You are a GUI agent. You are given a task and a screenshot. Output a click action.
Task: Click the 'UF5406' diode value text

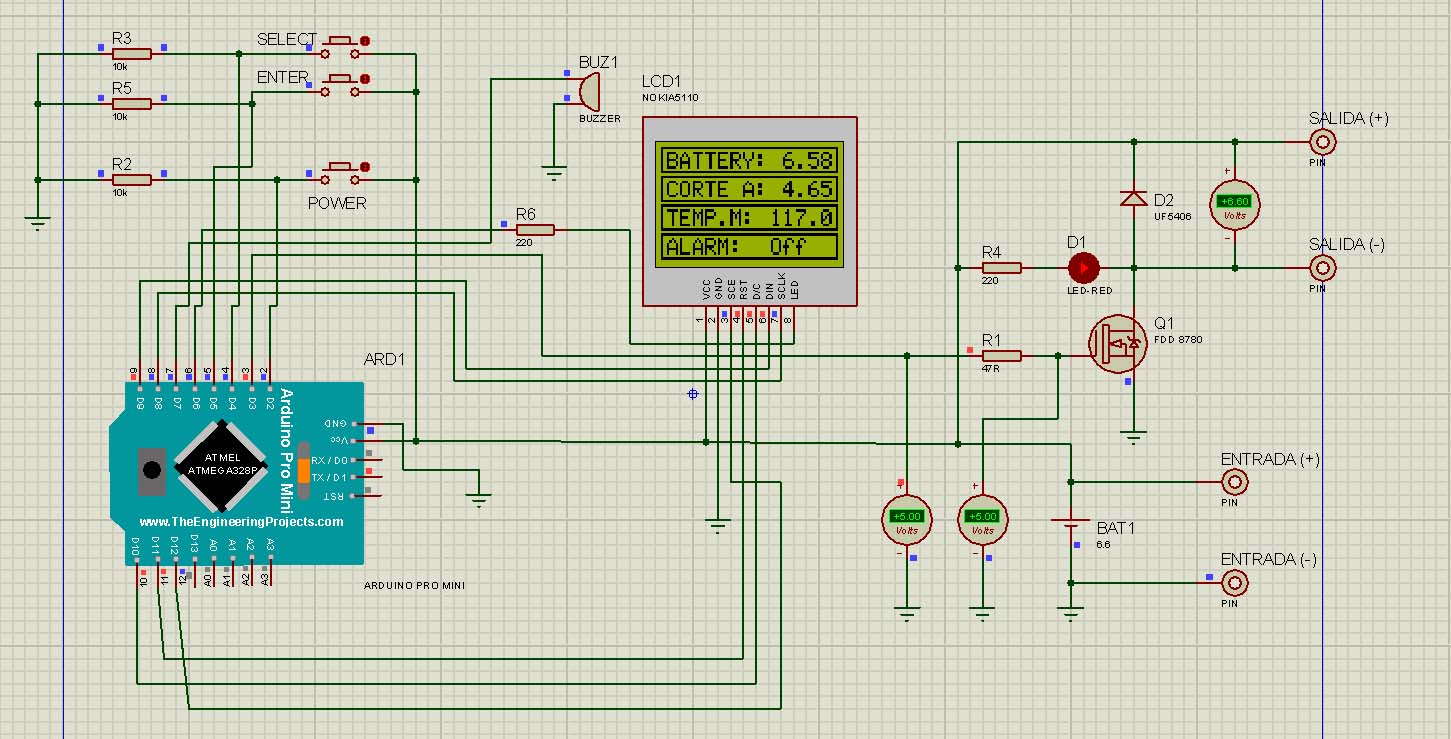(x=1173, y=215)
